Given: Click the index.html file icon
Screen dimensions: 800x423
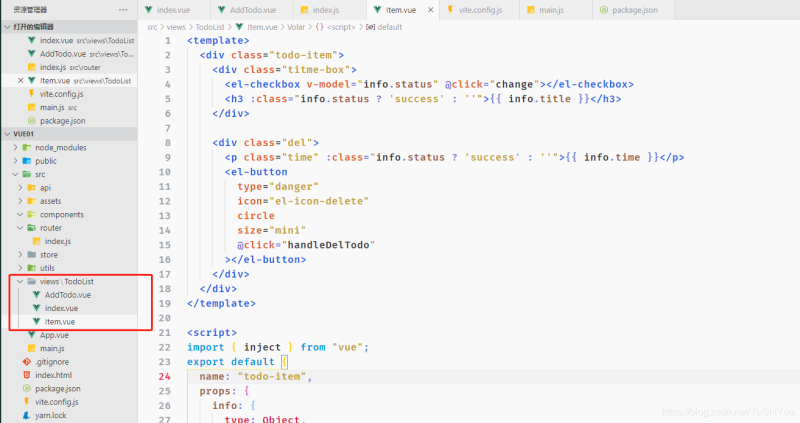Looking at the screenshot, I should (x=27, y=375).
